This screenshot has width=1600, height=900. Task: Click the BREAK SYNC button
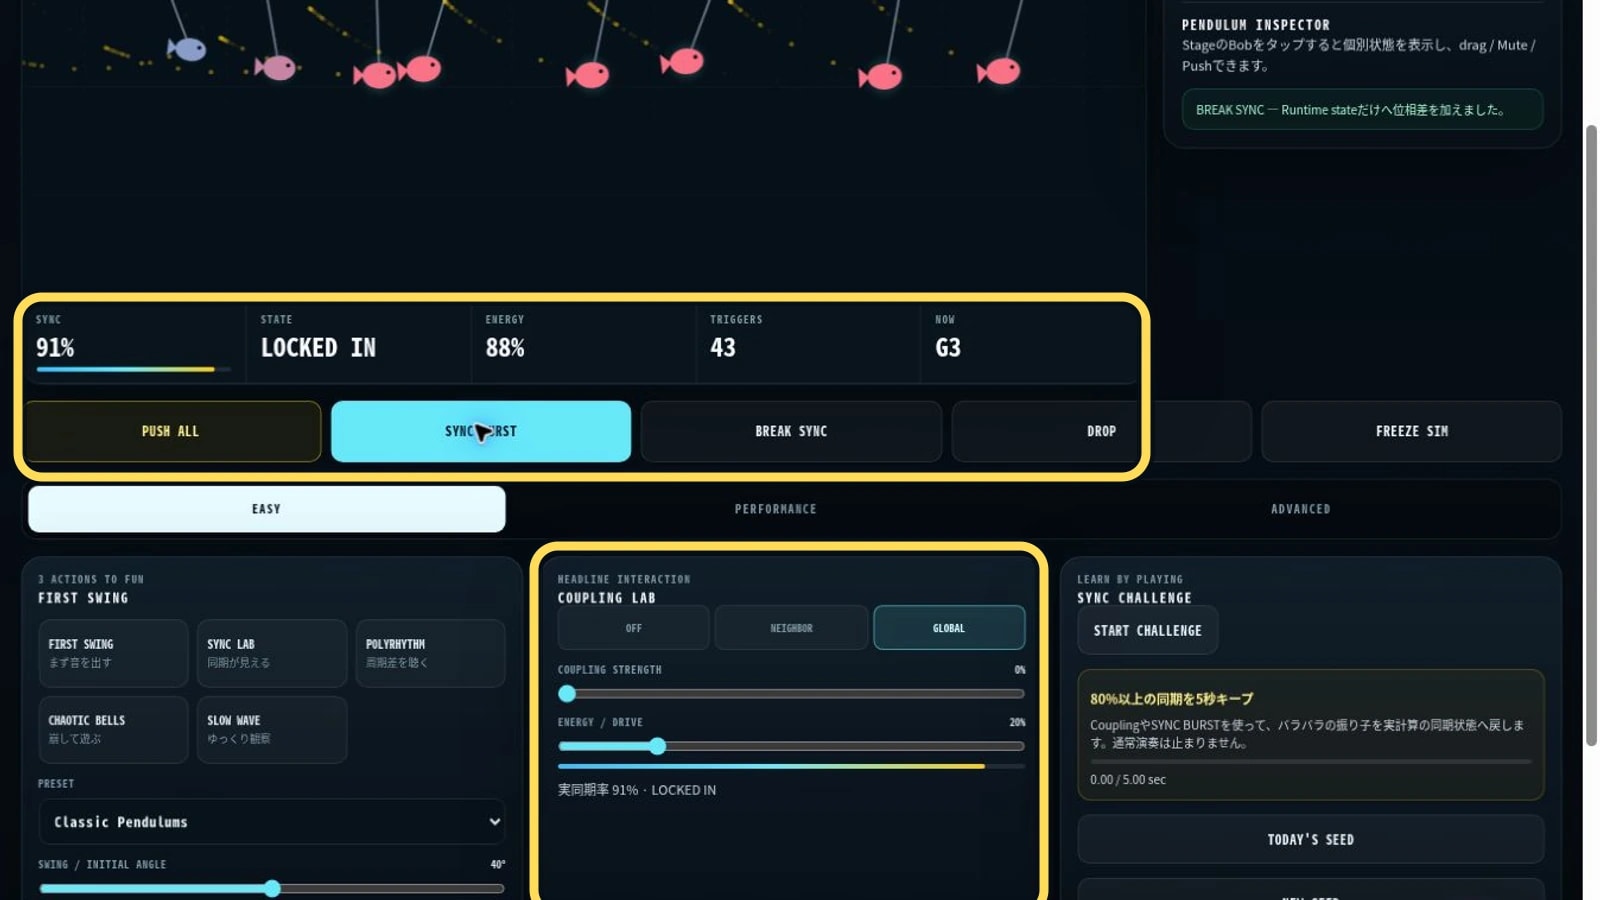(791, 431)
